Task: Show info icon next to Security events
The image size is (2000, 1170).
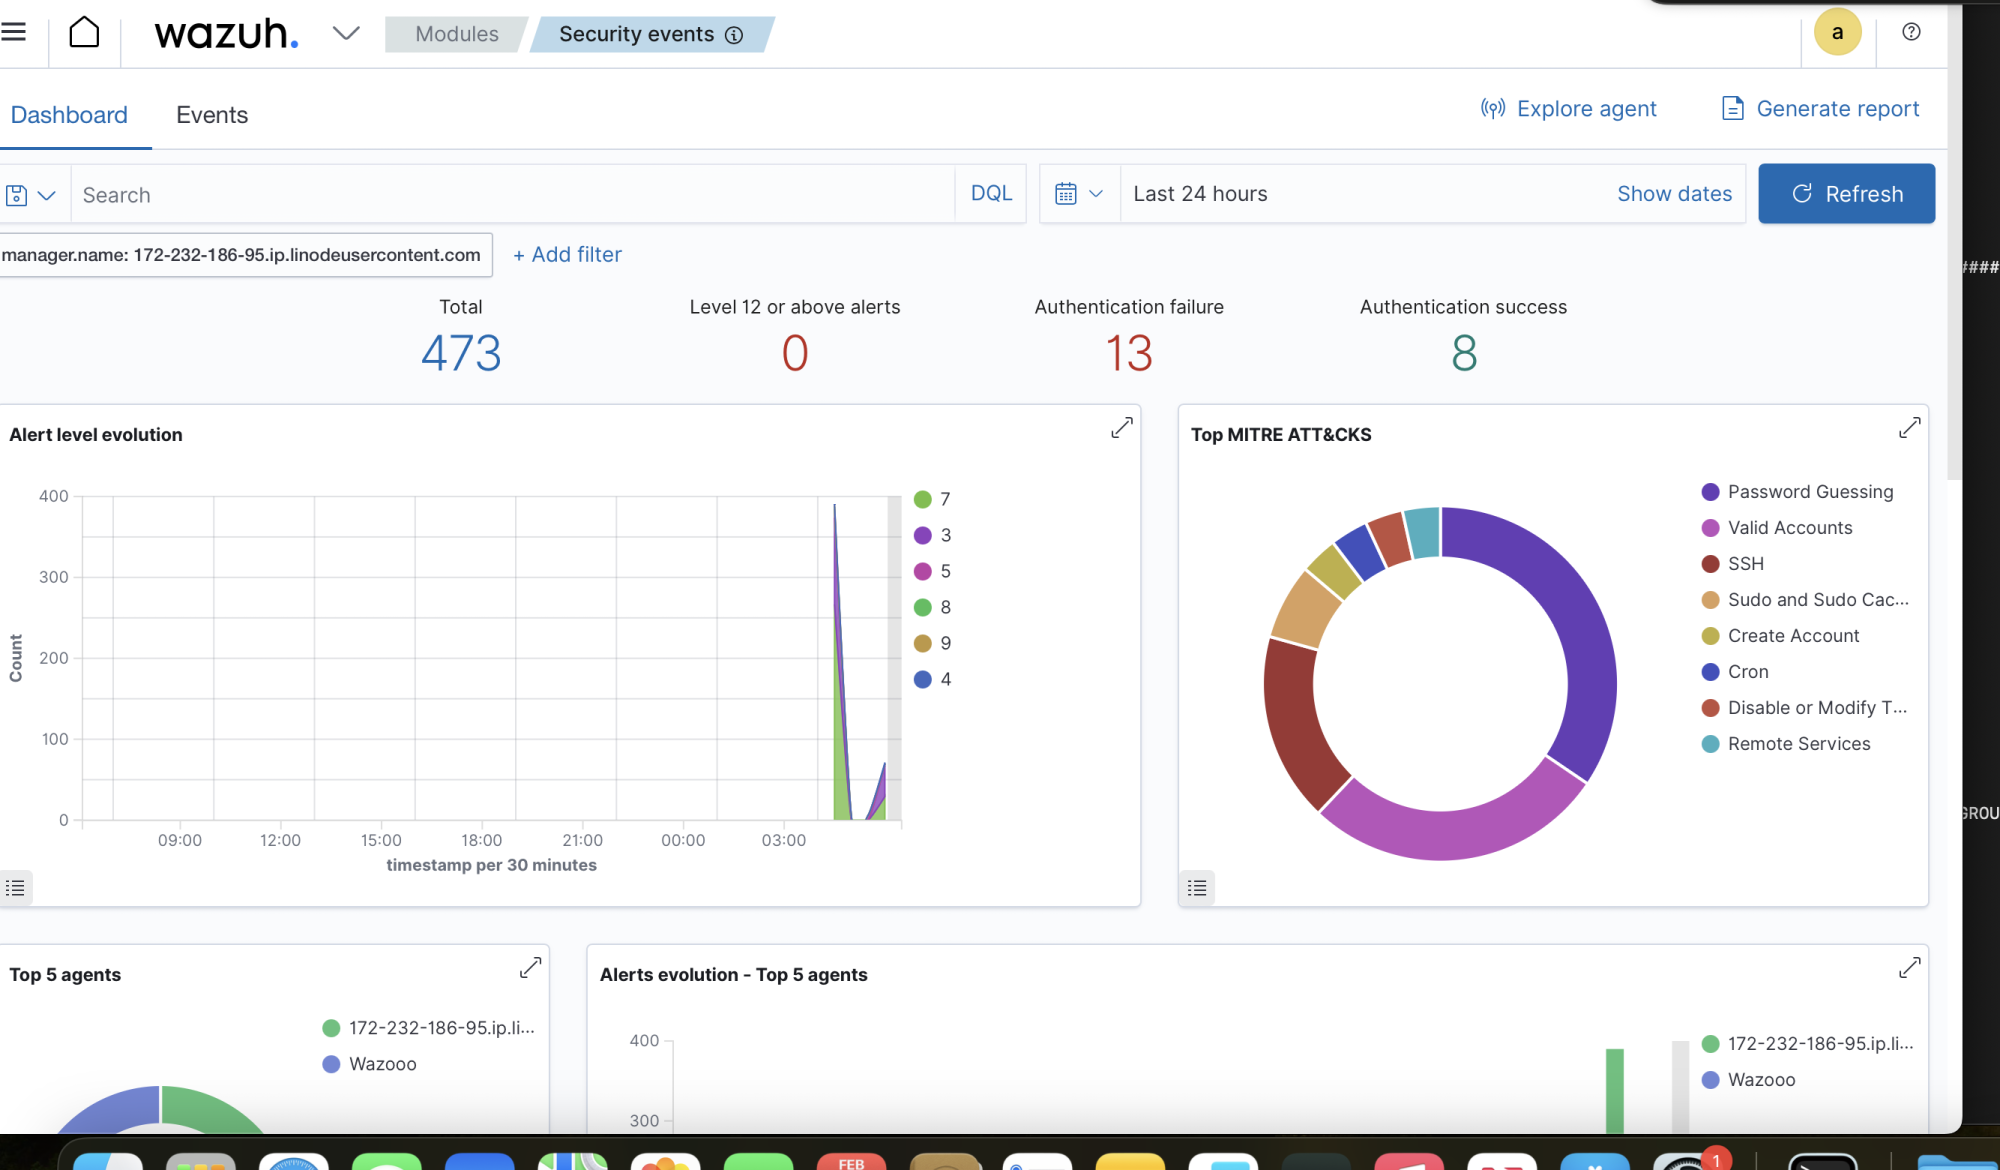Action: pos(734,35)
